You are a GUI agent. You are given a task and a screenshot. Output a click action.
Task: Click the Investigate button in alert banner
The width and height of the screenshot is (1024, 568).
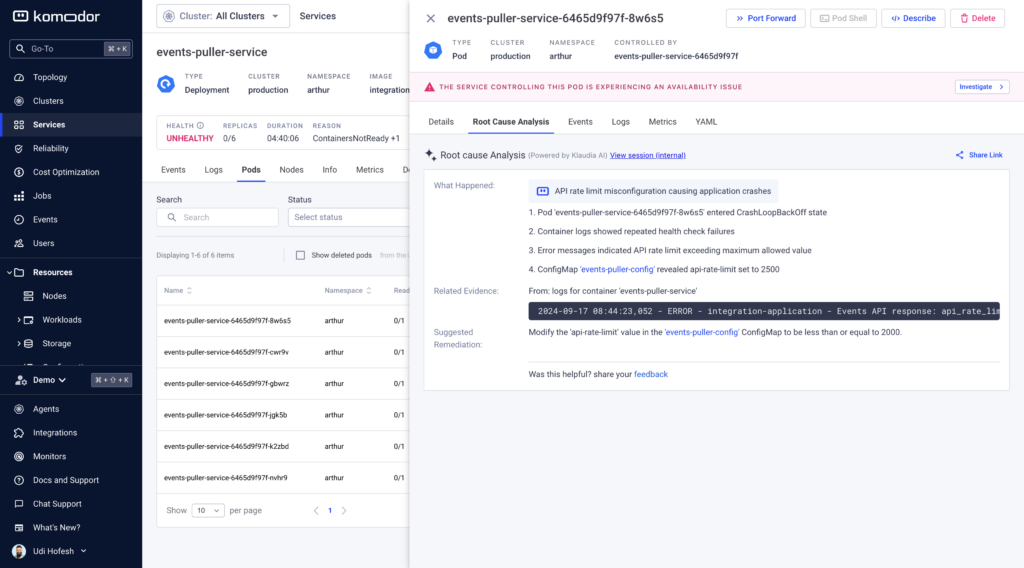pyautogui.click(x=982, y=87)
